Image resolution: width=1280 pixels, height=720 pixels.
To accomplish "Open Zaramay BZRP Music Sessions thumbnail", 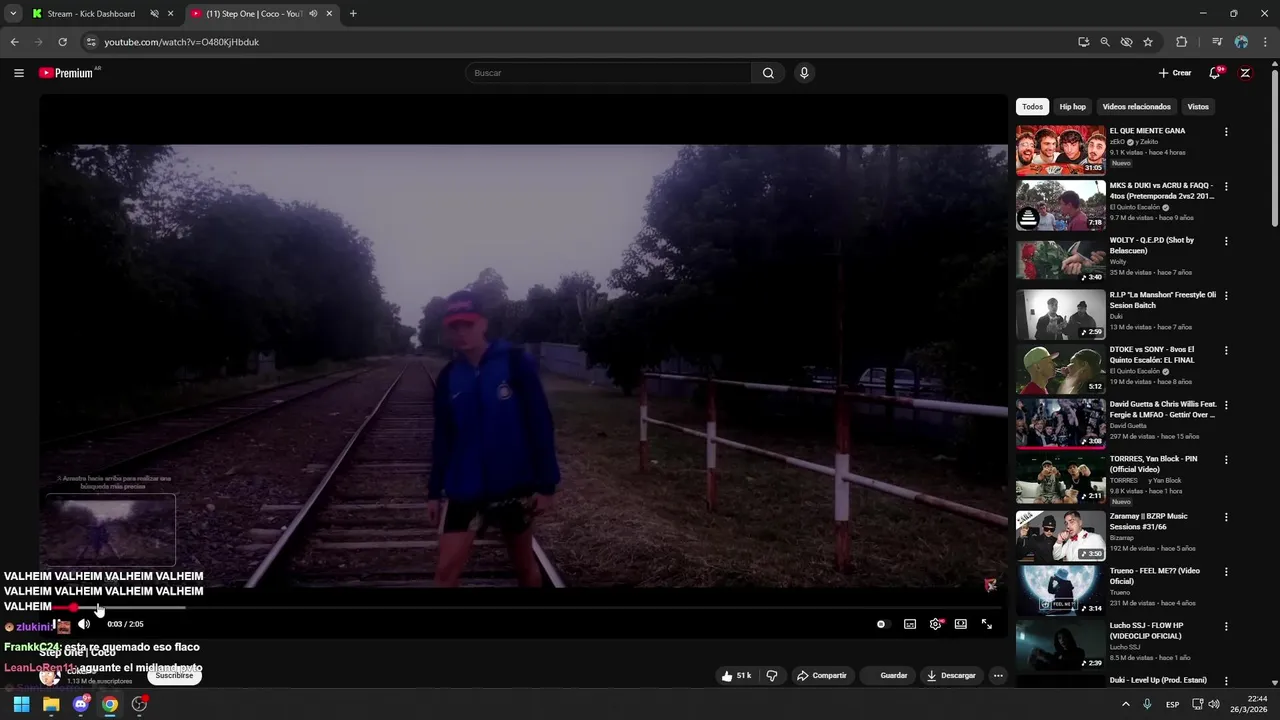I will coord(1061,536).
